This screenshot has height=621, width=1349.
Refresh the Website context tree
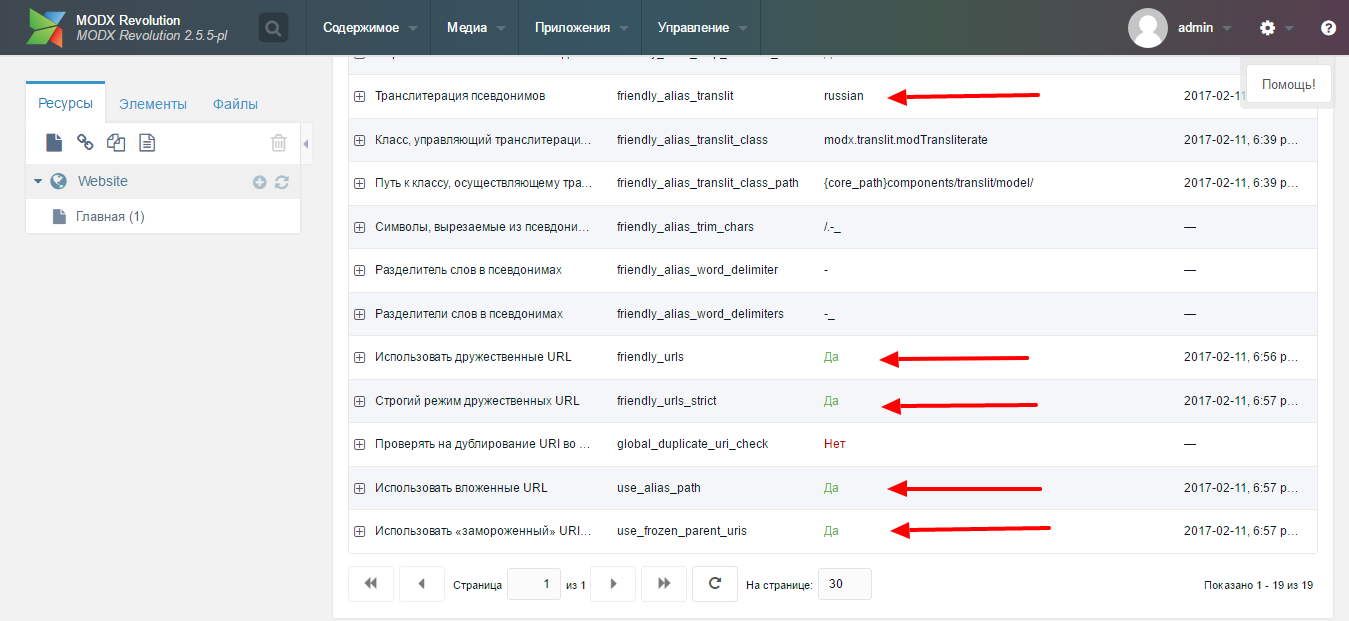pos(282,182)
